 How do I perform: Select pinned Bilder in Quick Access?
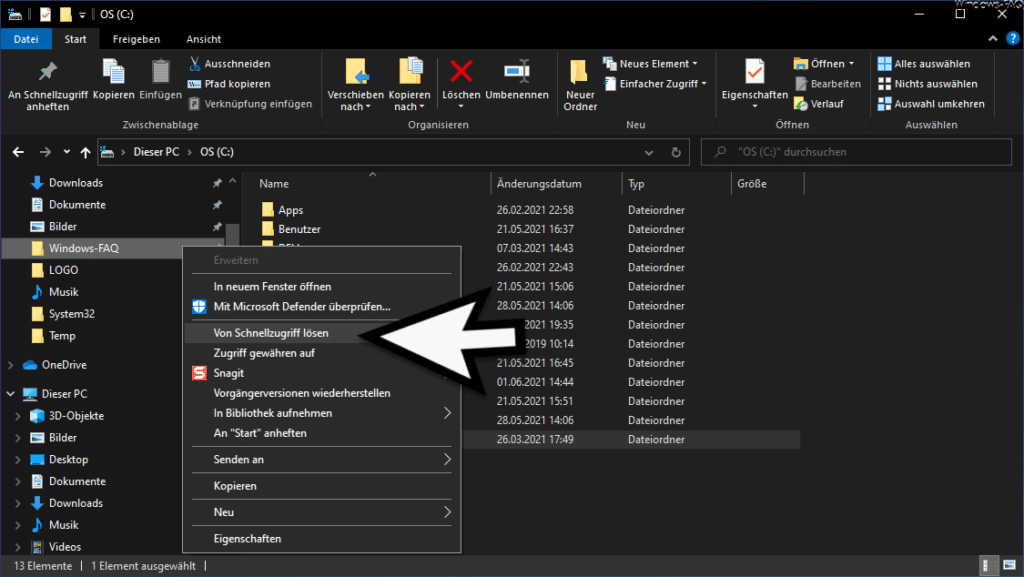click(x=63, y=226)
